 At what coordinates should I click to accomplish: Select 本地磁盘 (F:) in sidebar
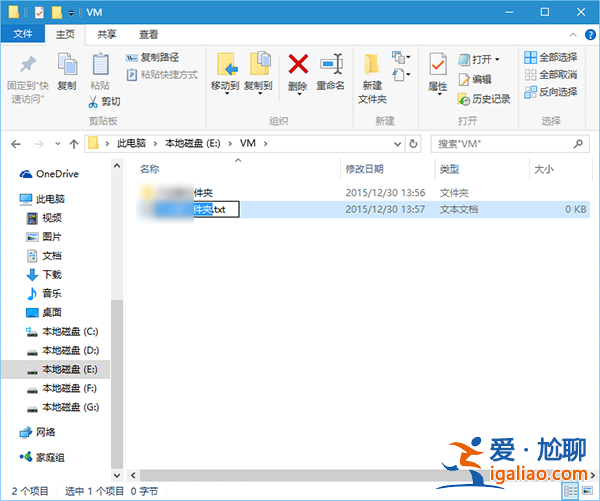click(62, 388)
